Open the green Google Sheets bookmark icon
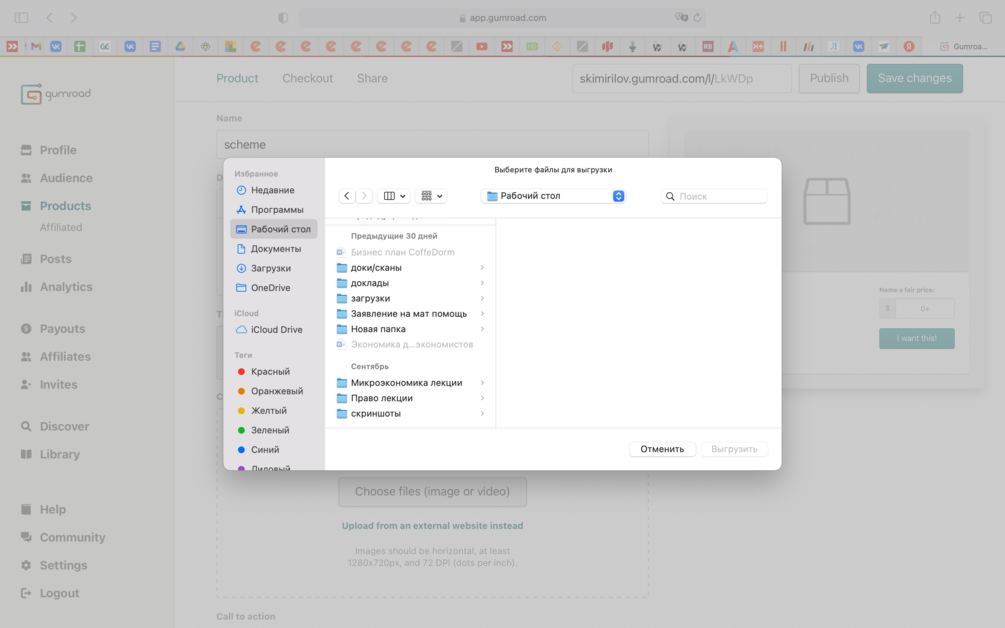The width and height of the screenshot is (1005, 628). click(79, 46)
